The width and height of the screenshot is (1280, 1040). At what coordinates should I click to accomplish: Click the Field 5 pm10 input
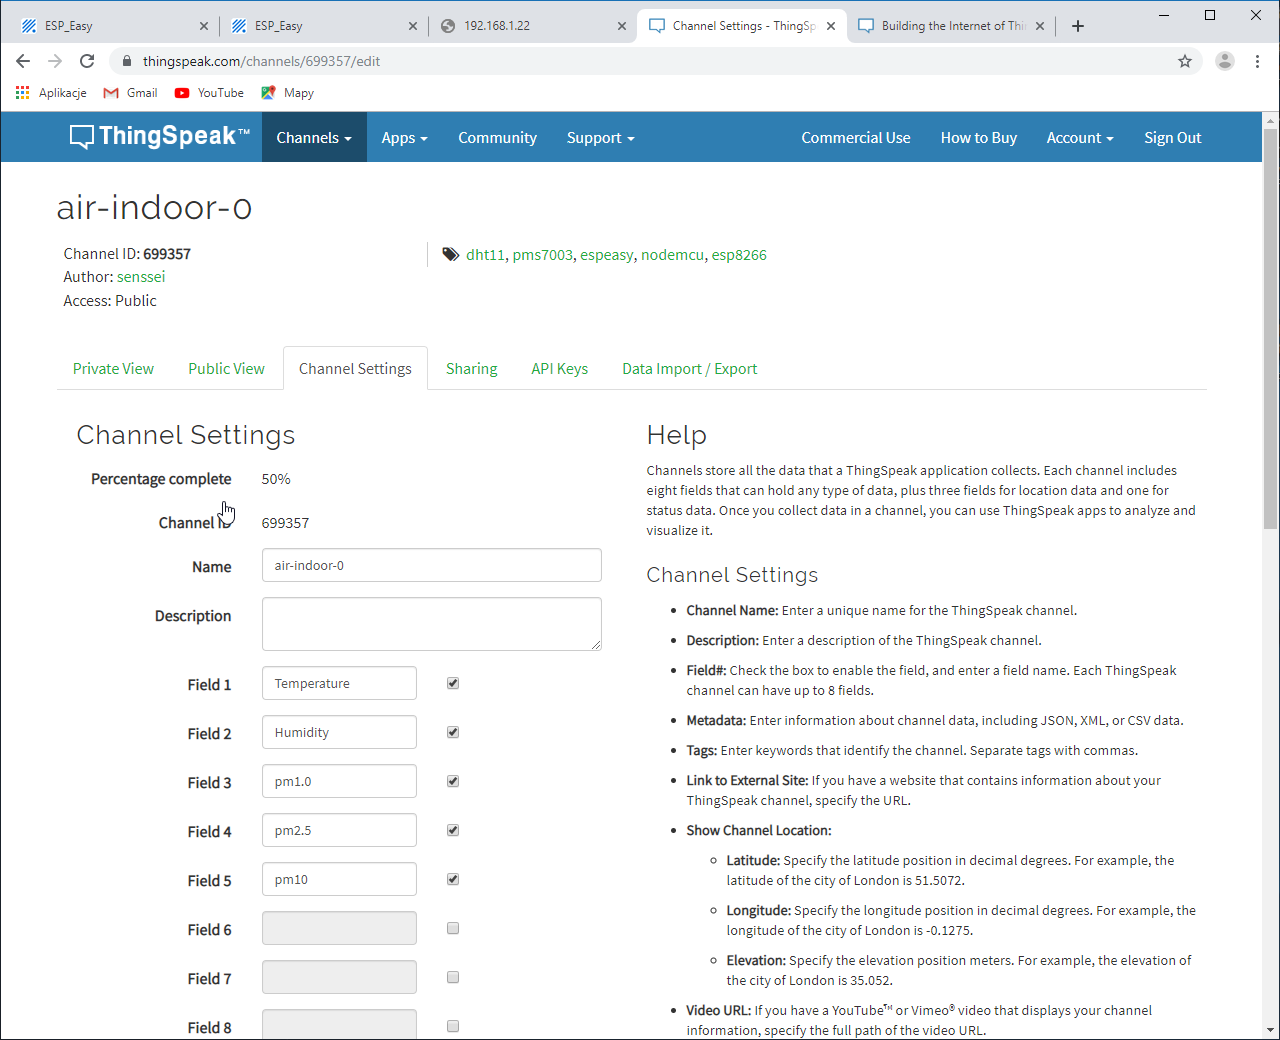[339, 879]
